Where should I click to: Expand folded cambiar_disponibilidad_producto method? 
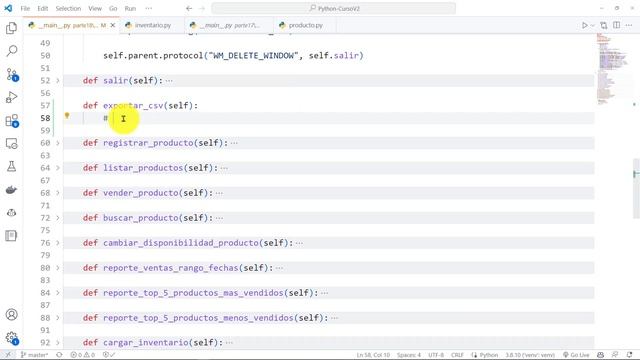coord(58,243)
